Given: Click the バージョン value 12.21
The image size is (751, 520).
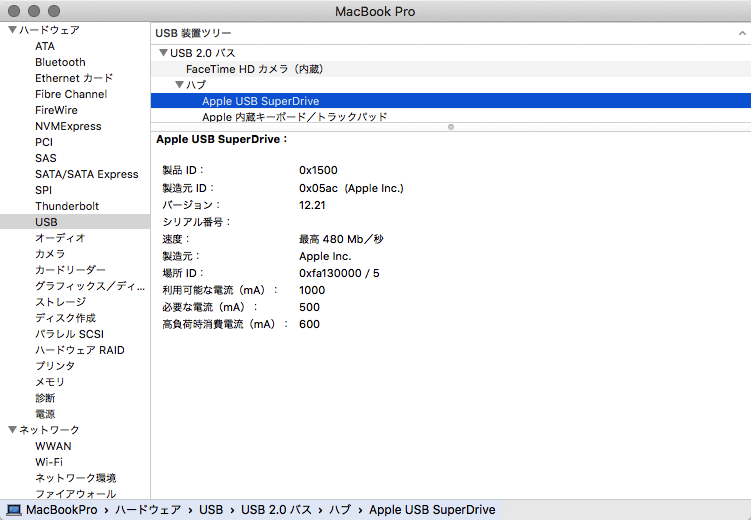Looking at the screenshot, I should click(x=312, y=205).
